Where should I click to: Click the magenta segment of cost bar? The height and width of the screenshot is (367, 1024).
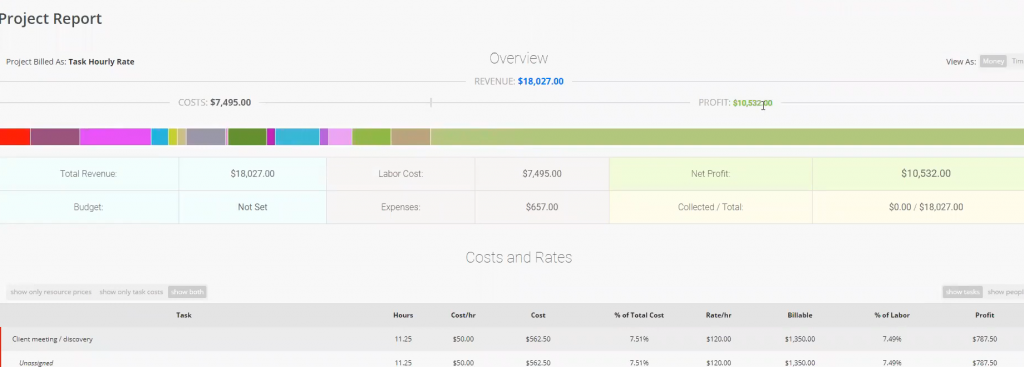116,136
